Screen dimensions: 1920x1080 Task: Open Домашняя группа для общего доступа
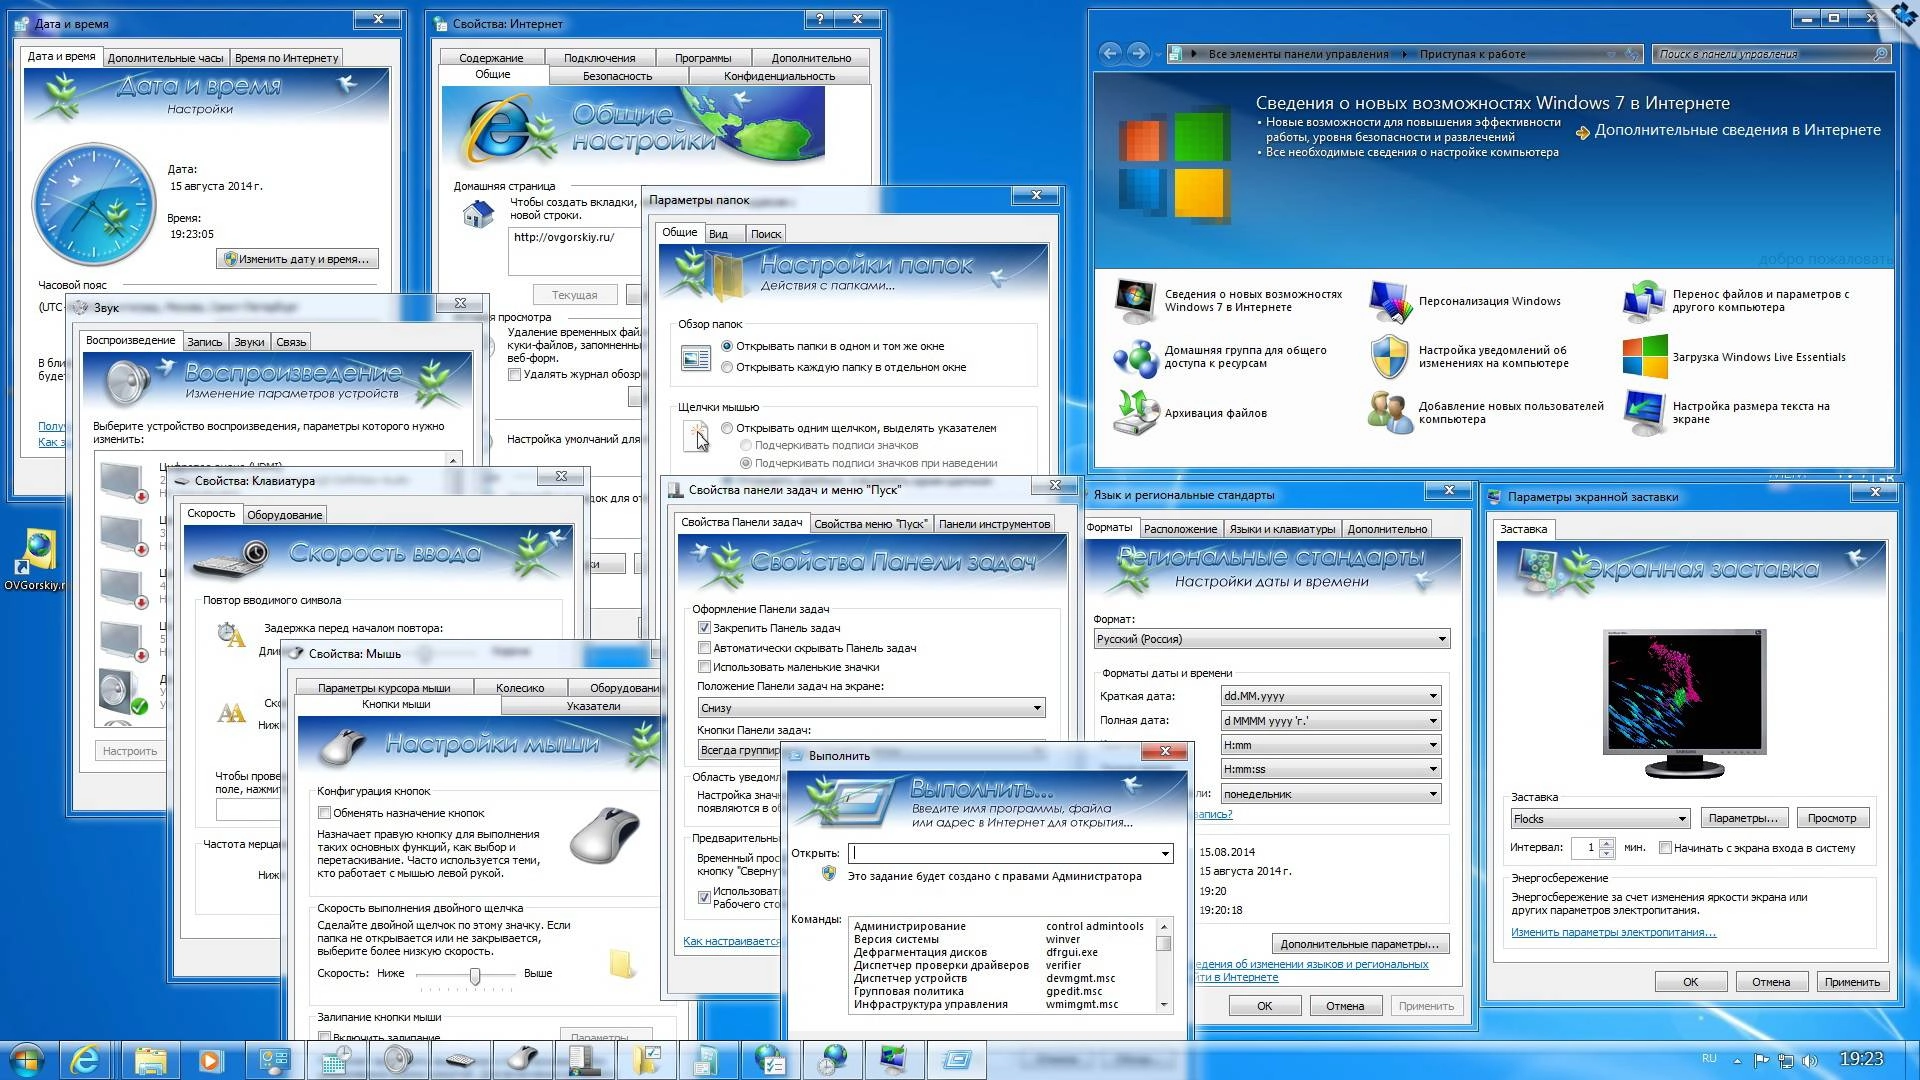pyautogui.click(x=1244, y=356)
